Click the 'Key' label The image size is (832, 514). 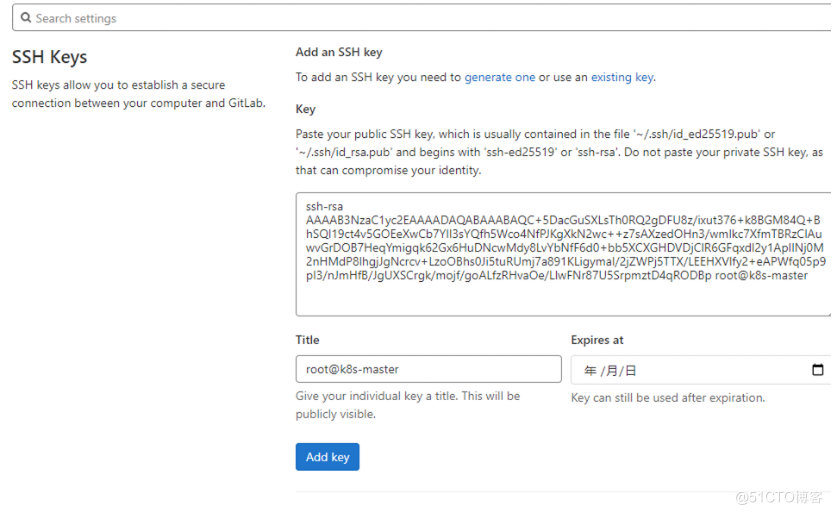tap(305, 109)
